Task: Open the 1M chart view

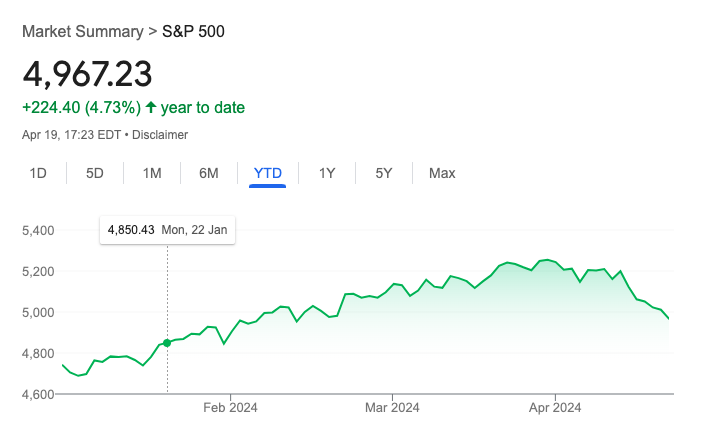Action: [x=152, y=173]
